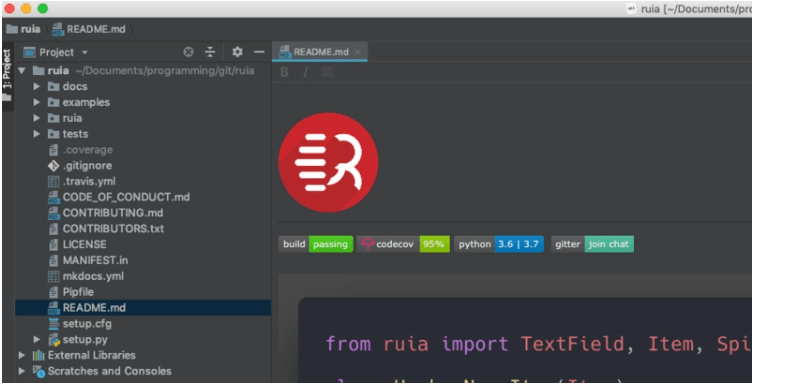Screen dimensions: 793x389
Task: Click the External Libraries icon
Action: pos(39,355)
